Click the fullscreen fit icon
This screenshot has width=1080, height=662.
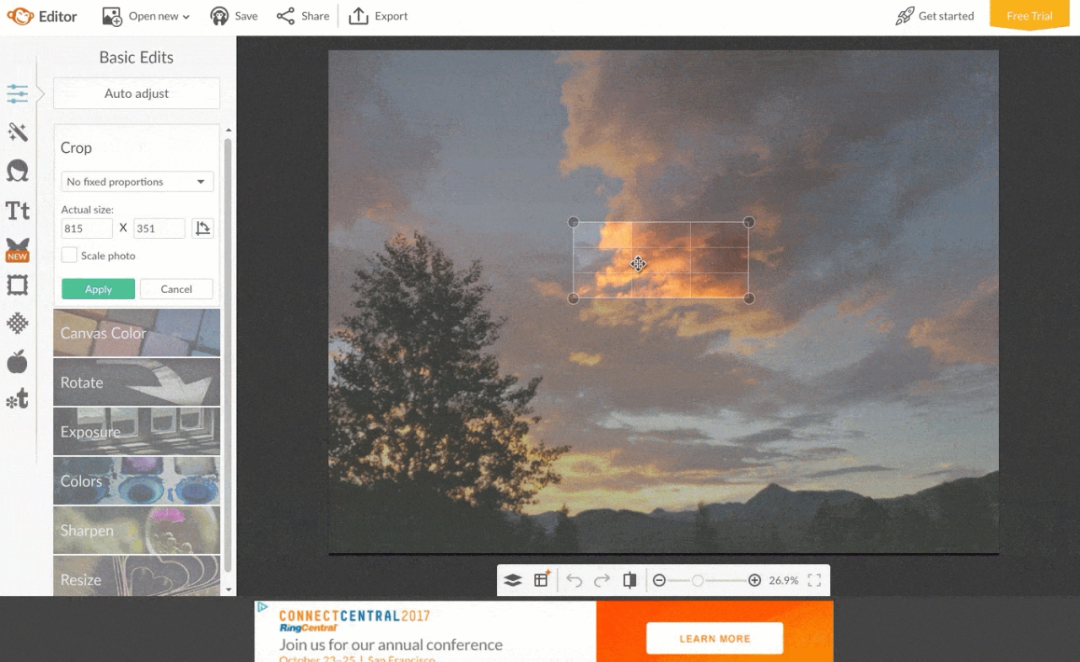[x=814, y=580]
